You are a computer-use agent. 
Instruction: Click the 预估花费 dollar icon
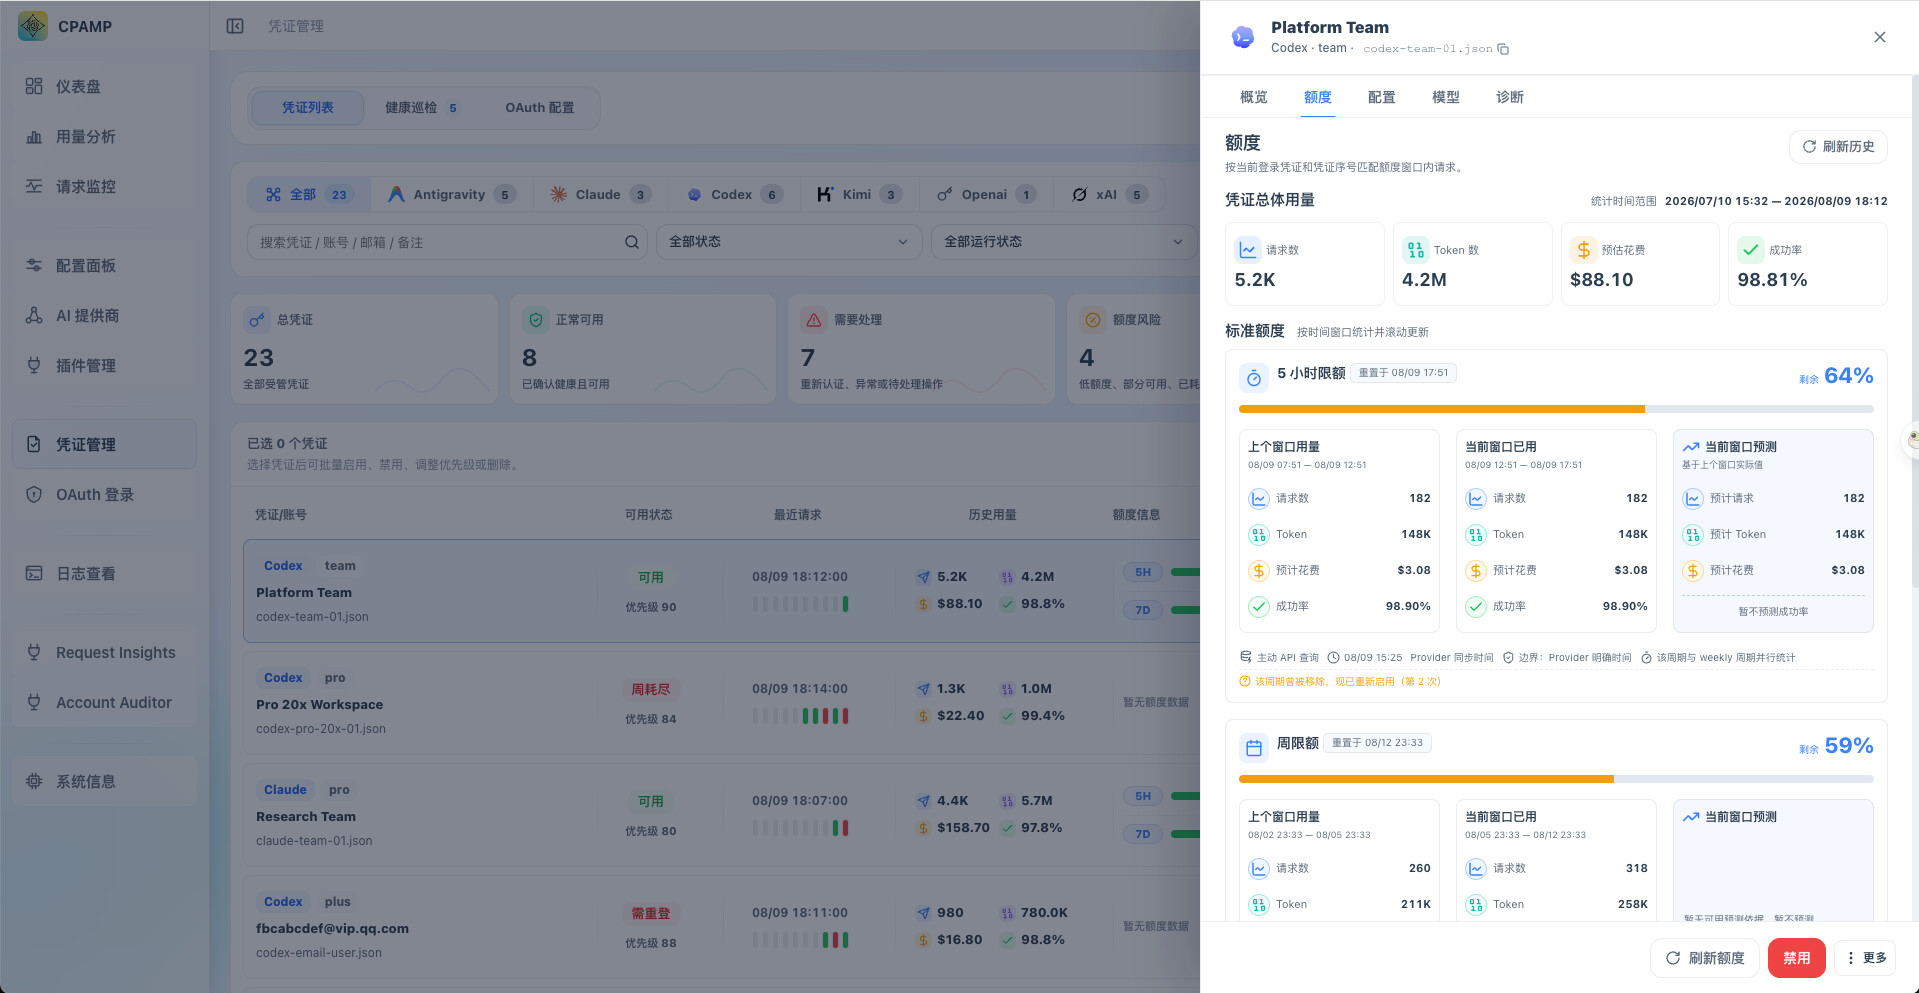pos(1583,250)
